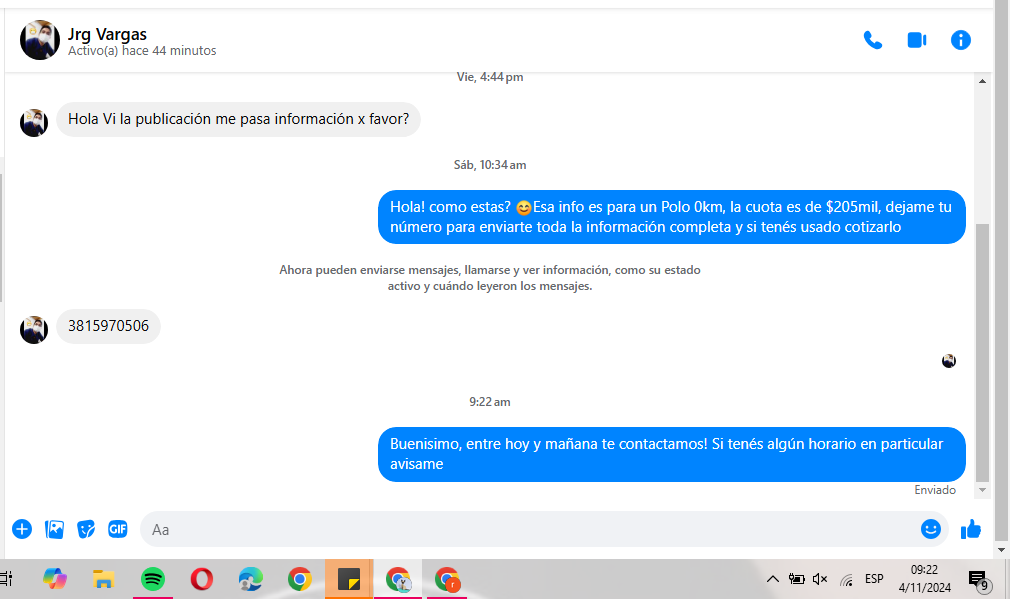Viewport: 1010px width, 599px height.
Task: Check battery status in system tray
Action: point(796,579)
